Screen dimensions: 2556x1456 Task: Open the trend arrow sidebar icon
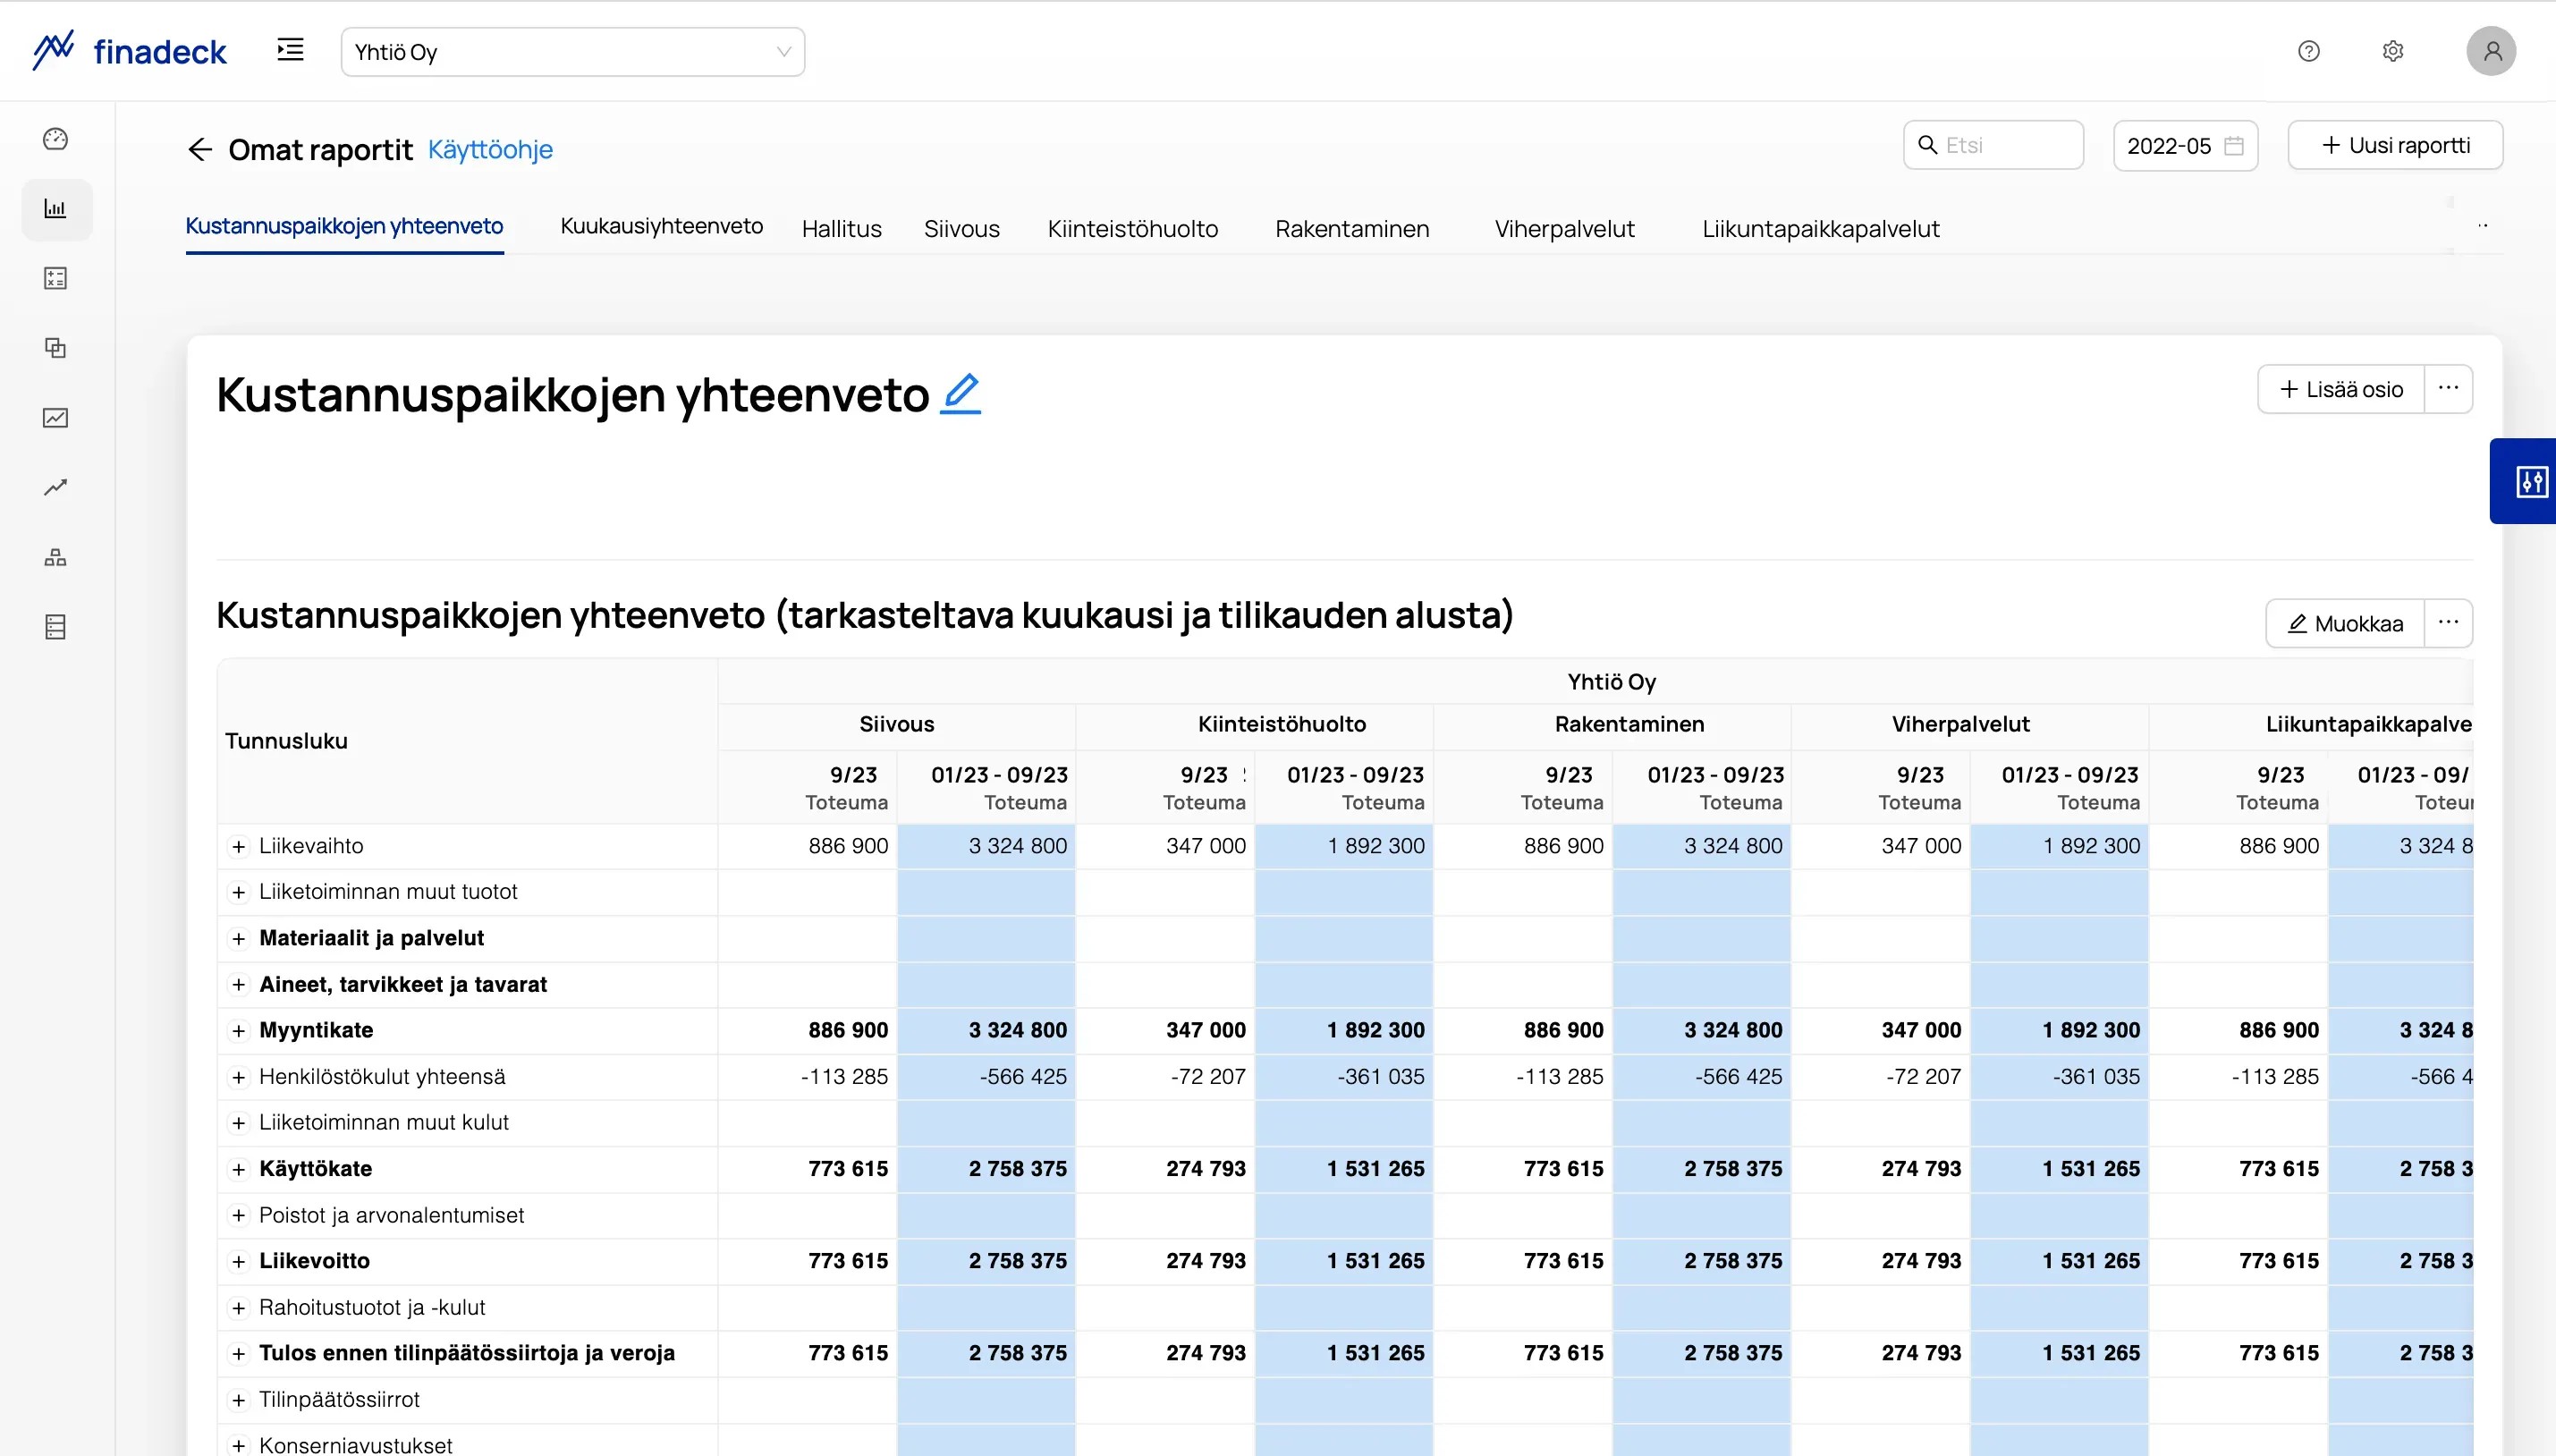56,487
